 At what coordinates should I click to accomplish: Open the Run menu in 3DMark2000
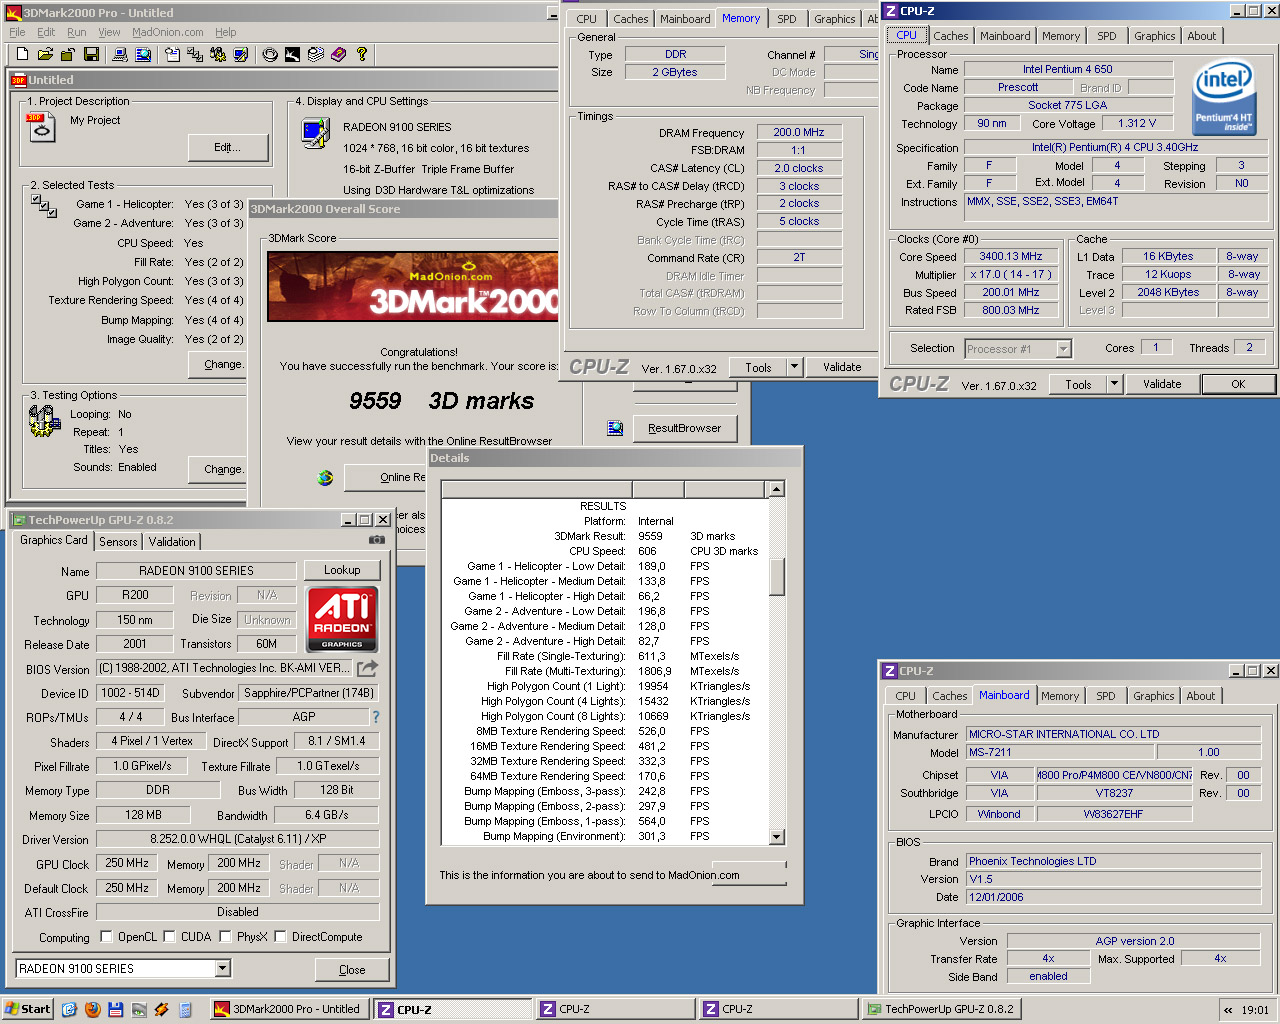[76, 32]
